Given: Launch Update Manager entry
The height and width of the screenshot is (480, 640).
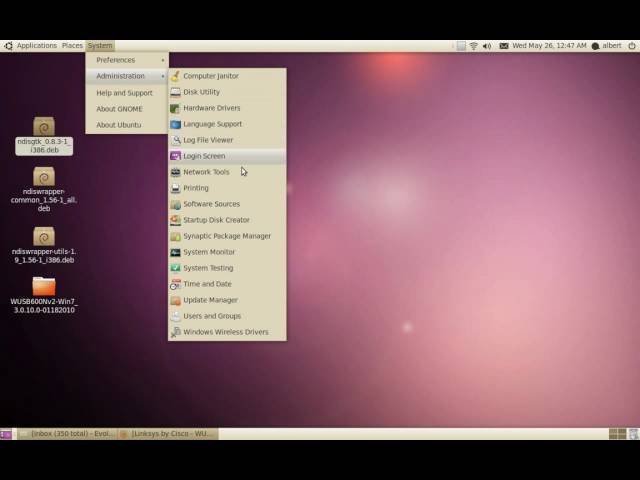Looking at the screenshot, I should pos(227,300).
